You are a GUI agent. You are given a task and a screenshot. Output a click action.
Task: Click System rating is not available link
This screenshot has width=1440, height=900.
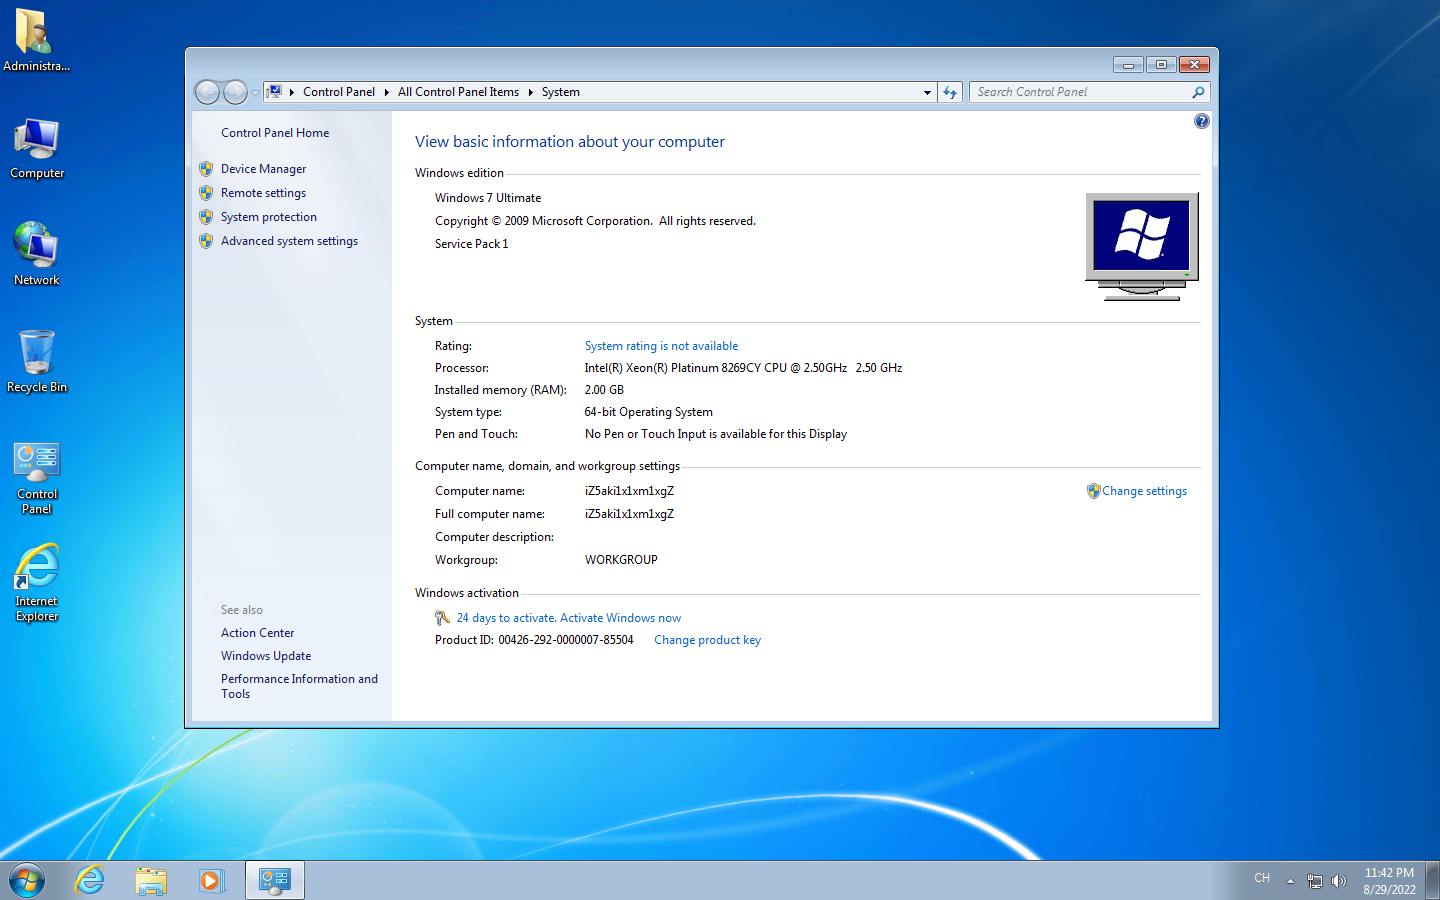click(661, 346)
